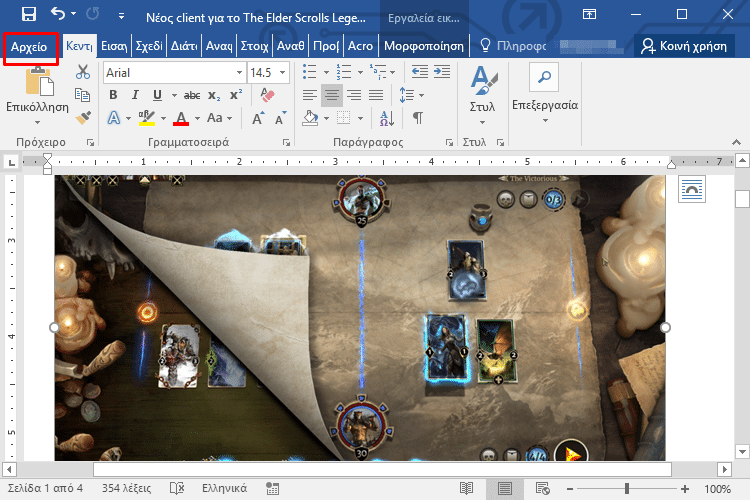Customize the Quick Access Toolbar dropdown
This screenshot has height=500, width=750.
tap(121, 16)
